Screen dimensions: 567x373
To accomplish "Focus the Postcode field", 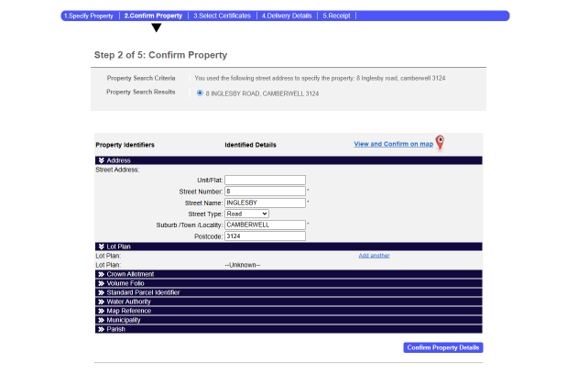I will [265, 236].
